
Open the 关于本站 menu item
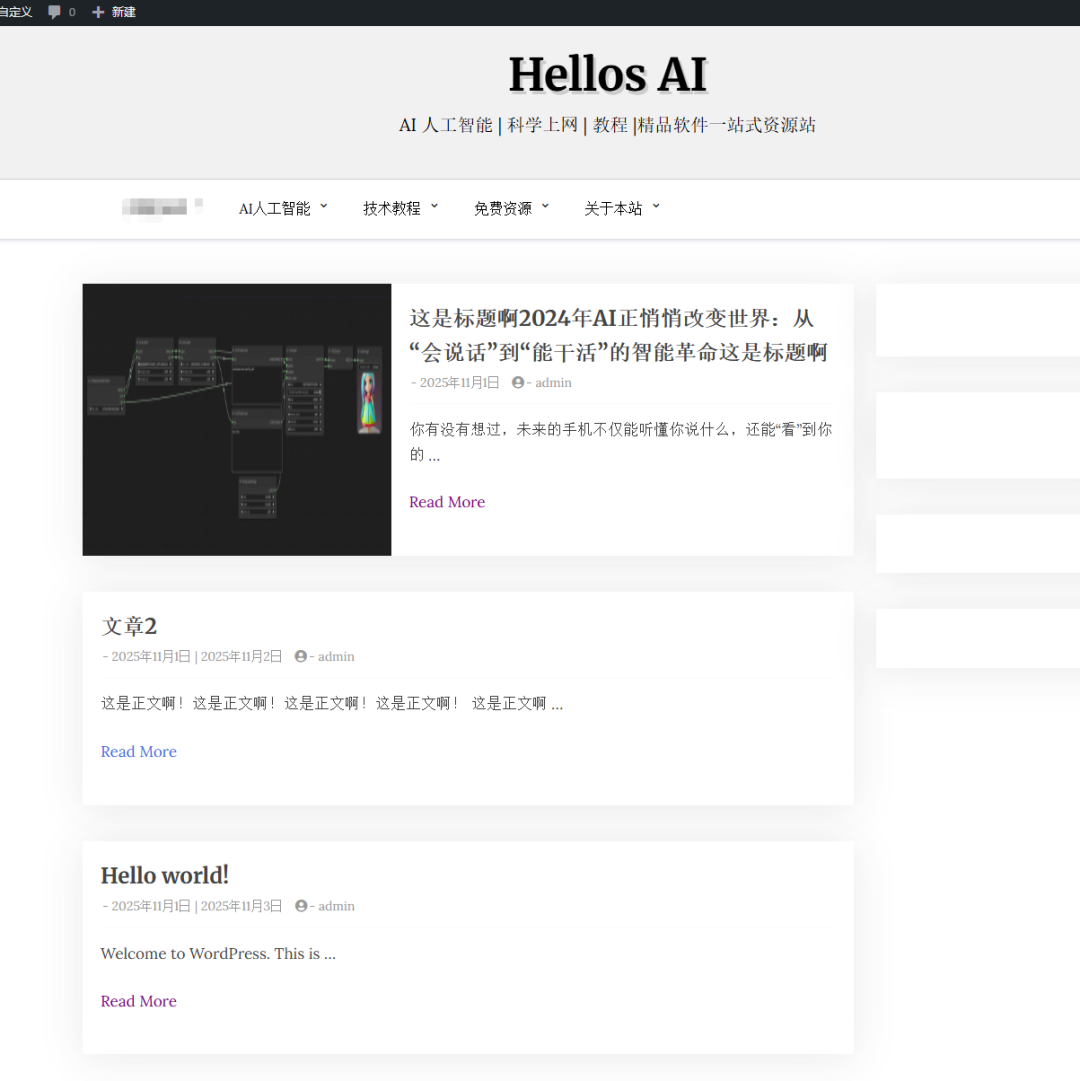tap(613, 209)
